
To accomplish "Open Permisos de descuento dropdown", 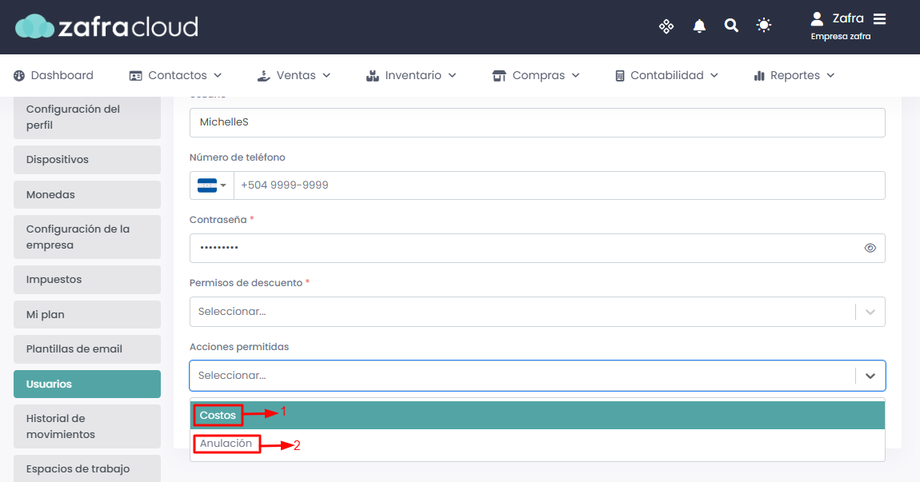I will pyautogui.click(x=537, y=312).
